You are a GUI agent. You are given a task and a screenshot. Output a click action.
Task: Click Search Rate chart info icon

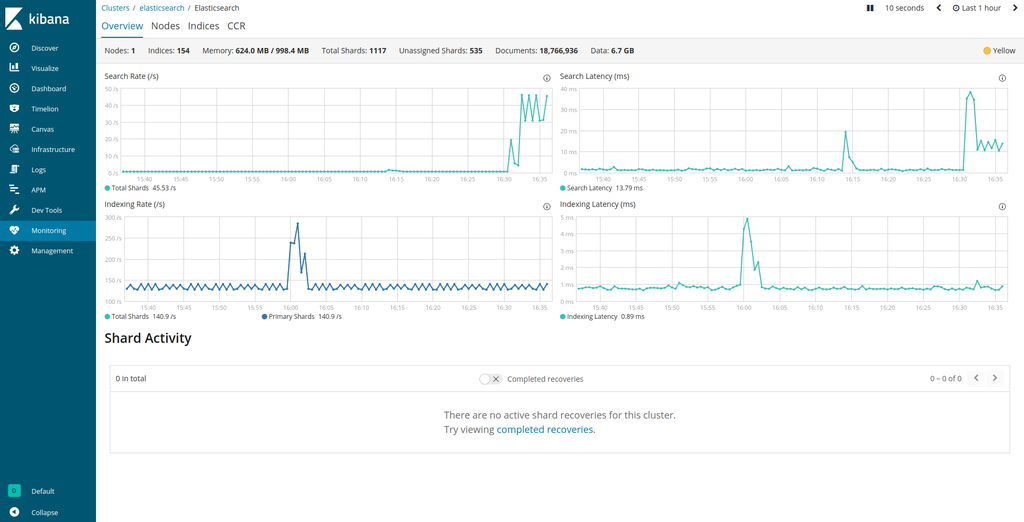[547, 78]
